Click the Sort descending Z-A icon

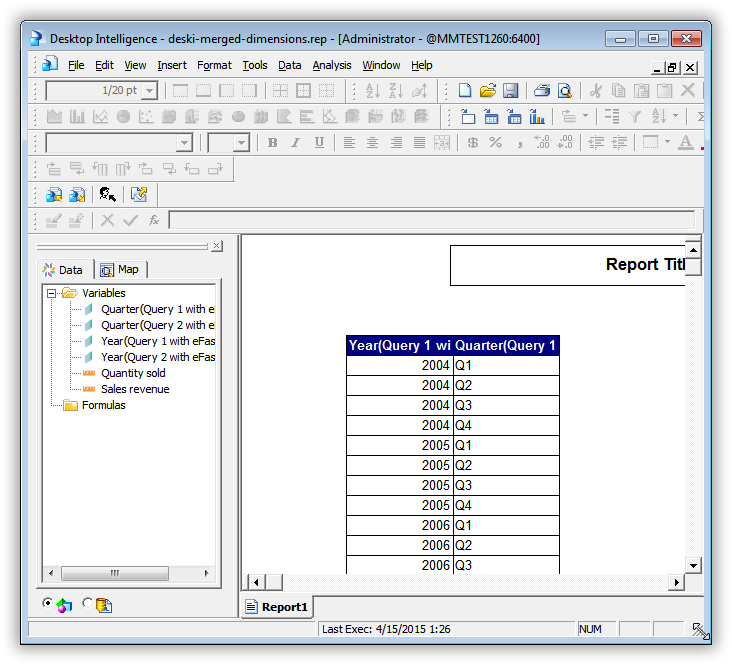coord(396,90)
